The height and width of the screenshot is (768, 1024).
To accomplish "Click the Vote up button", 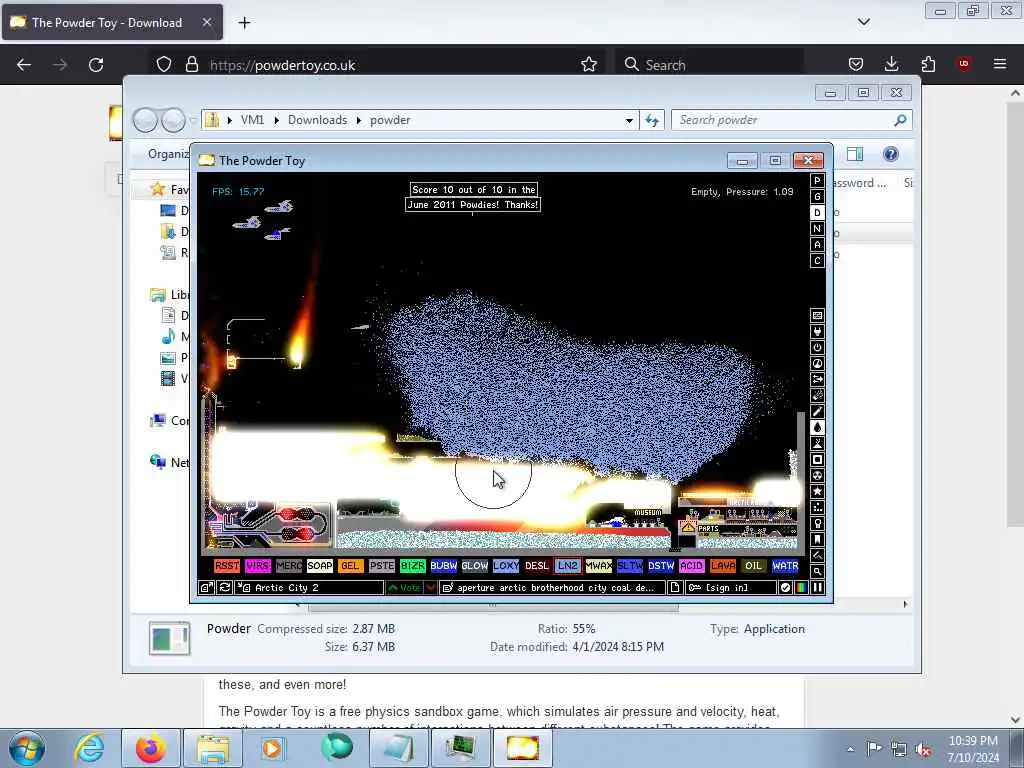I will pos(404,588).
